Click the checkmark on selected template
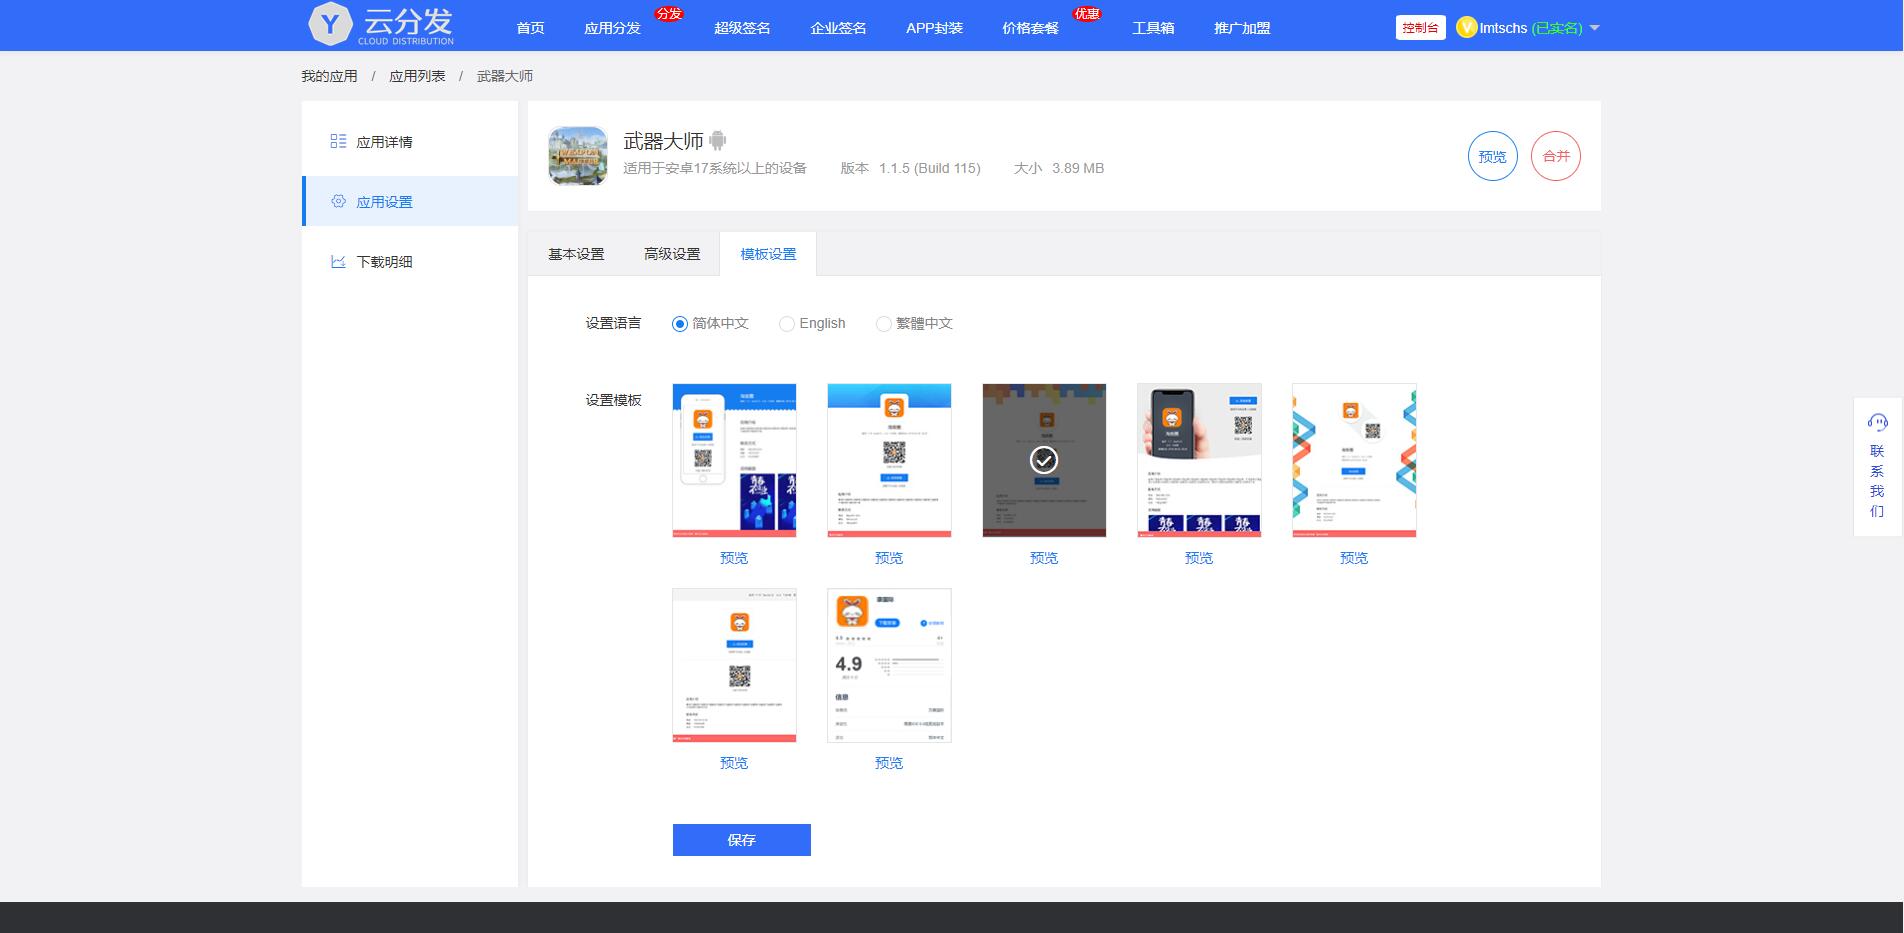Screen dimensions: 1904x933 1044,460
